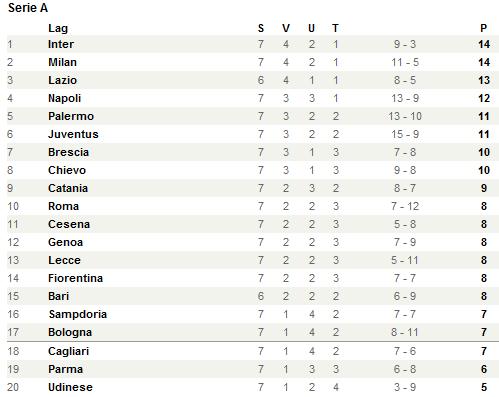499x397 pixels.
Task: Click the Serie A title
Action: click(28, 8)
